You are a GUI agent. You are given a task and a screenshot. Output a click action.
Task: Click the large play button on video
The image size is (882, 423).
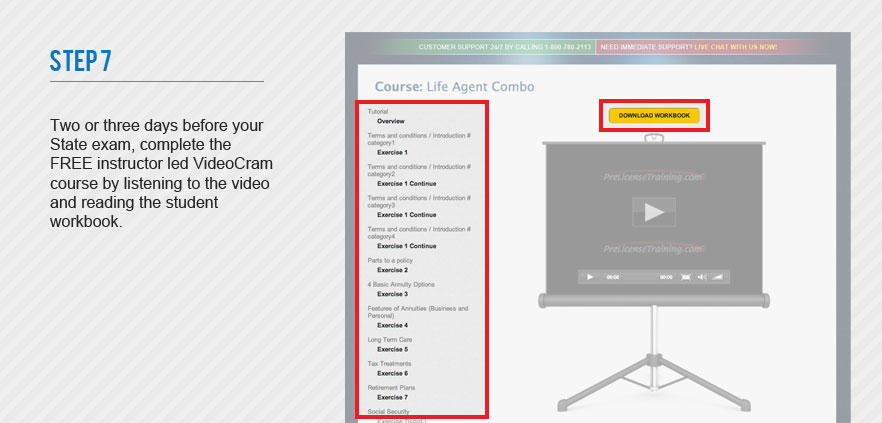point(653,212)
